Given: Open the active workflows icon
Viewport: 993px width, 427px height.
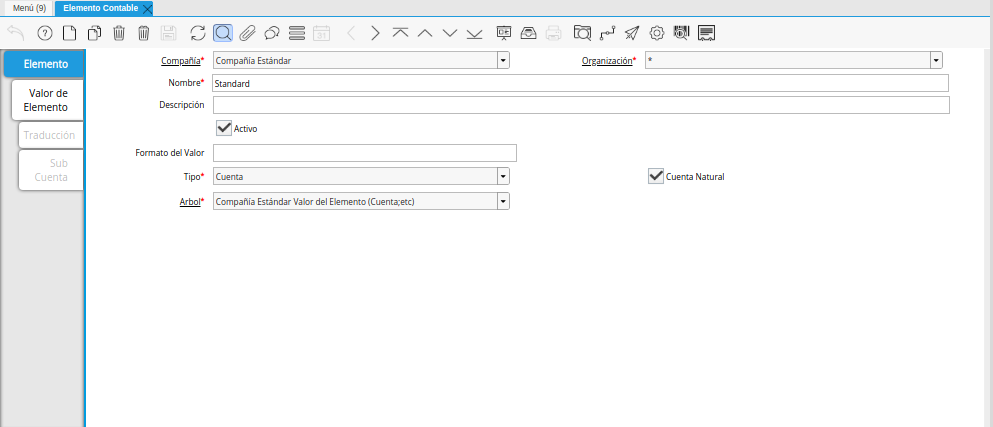Looking at the screenshot, I should tap(607, 33).
